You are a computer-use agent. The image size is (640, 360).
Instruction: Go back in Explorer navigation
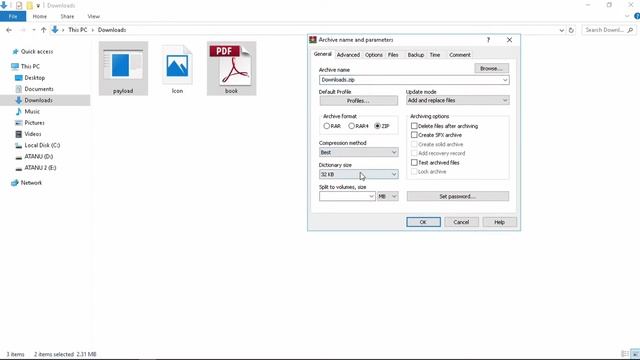[x=9, y=30]
